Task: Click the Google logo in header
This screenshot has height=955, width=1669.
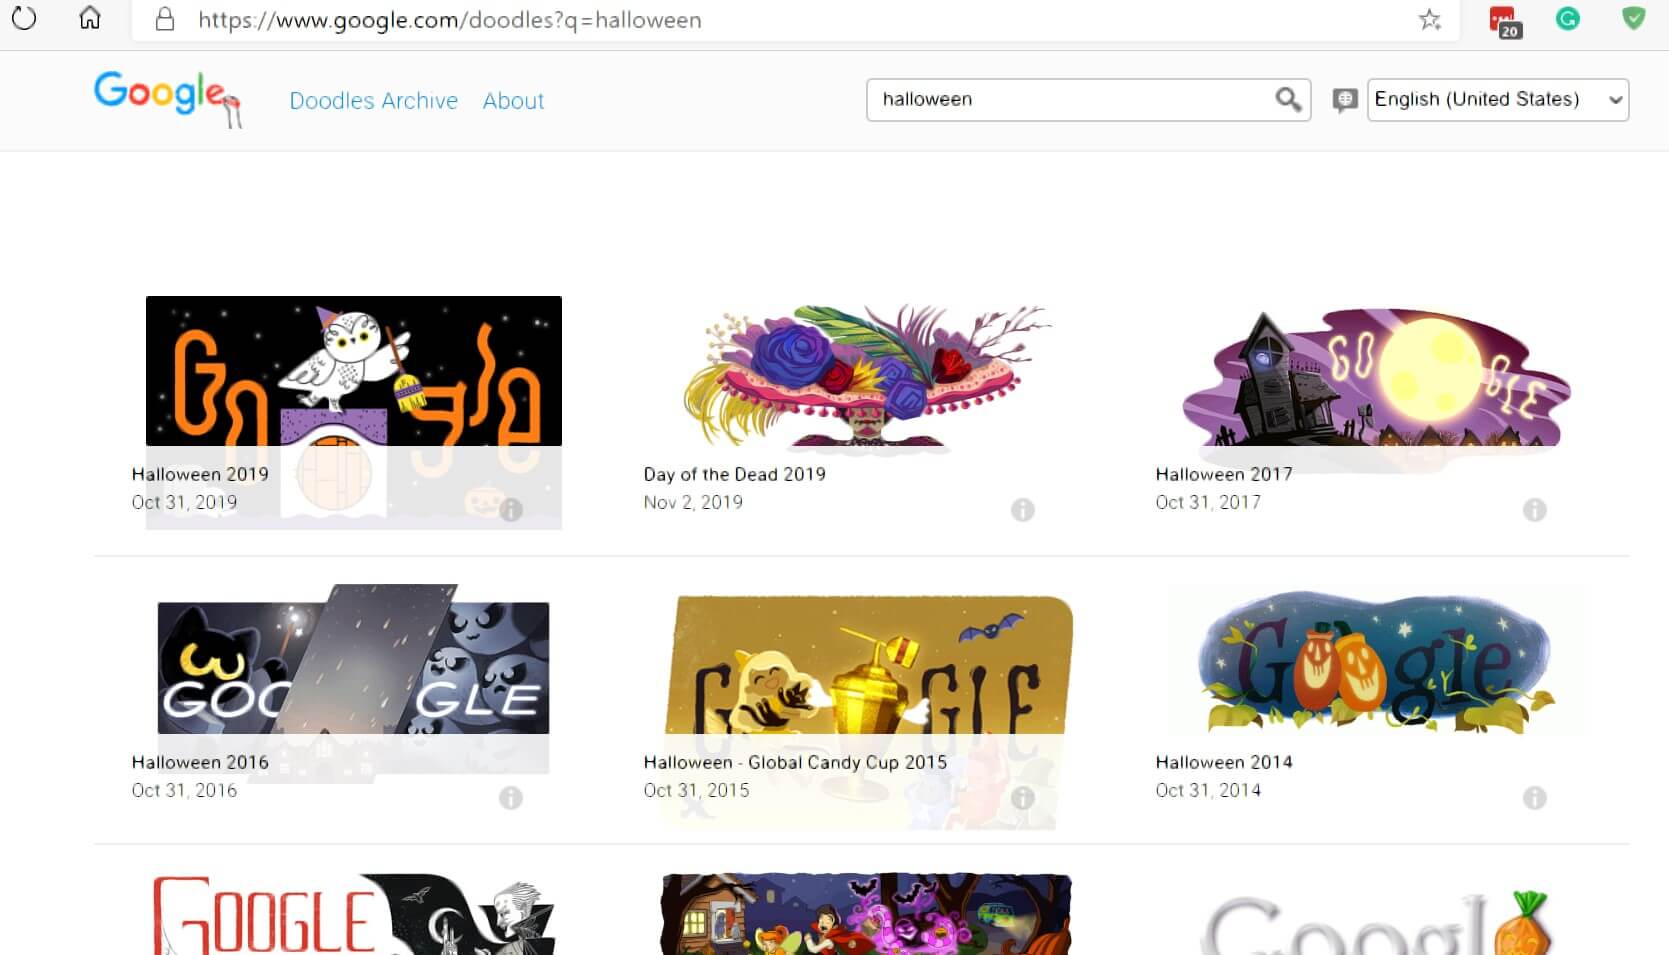Action: tap(165, 95)
